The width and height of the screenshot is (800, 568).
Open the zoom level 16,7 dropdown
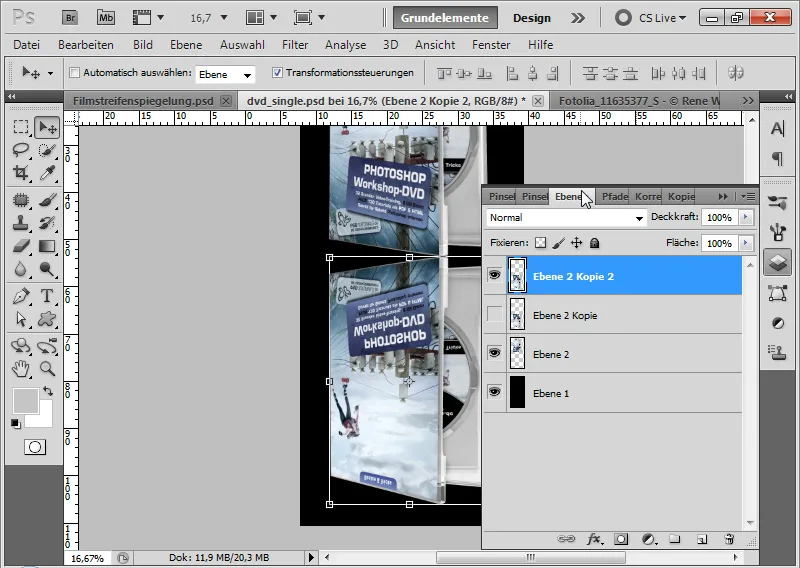click(x=223, y=18)
